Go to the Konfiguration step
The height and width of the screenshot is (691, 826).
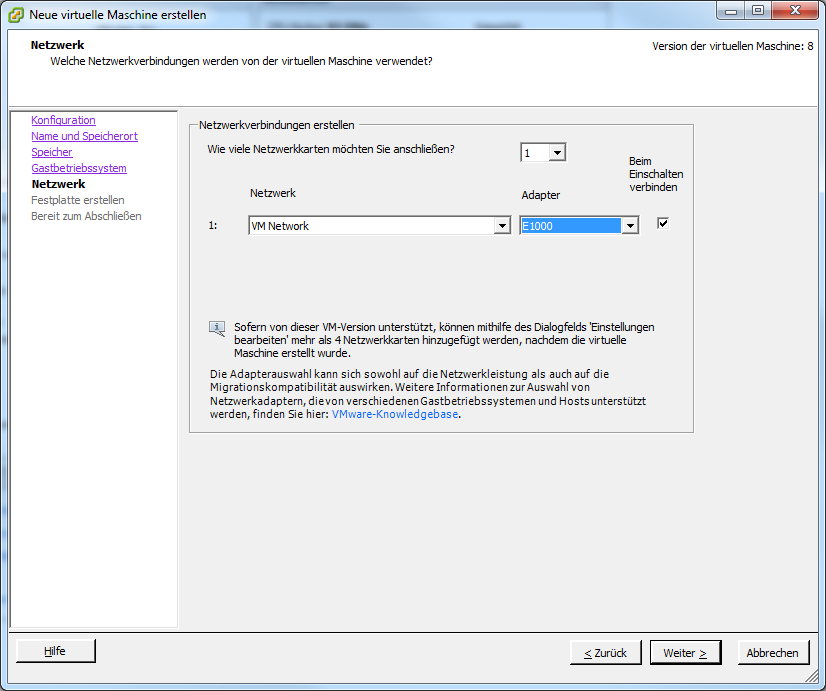pyautogui.click(x=63, y=120)
